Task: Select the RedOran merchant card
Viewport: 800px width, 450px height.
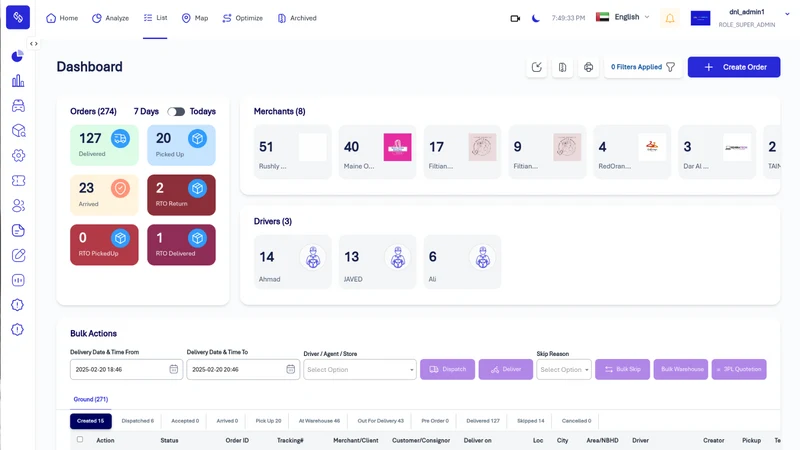Action: [632, 152]
